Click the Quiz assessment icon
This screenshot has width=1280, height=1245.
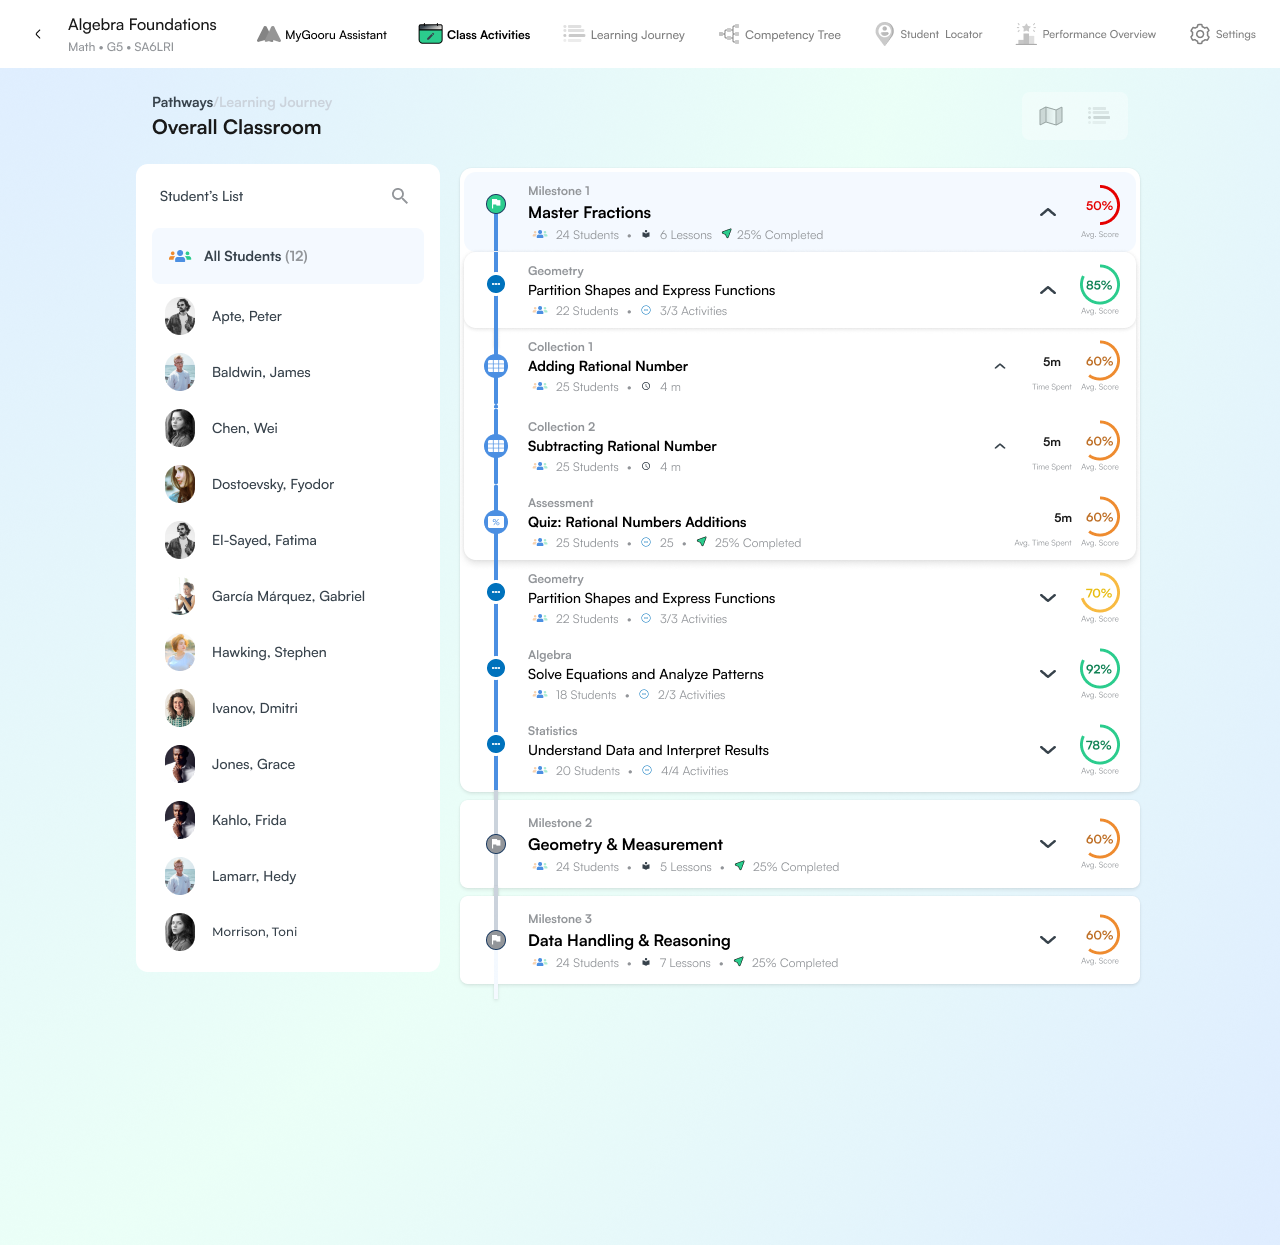(x=496, y=522)
